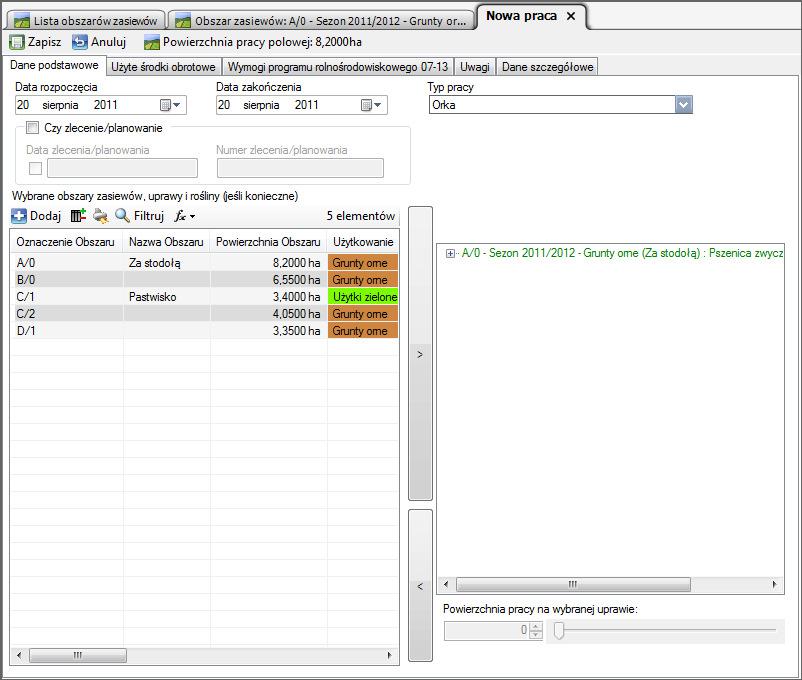This screenshot has width=802, height=680.
Task: Select row B/0 in the grid
Action: (205, 280)
